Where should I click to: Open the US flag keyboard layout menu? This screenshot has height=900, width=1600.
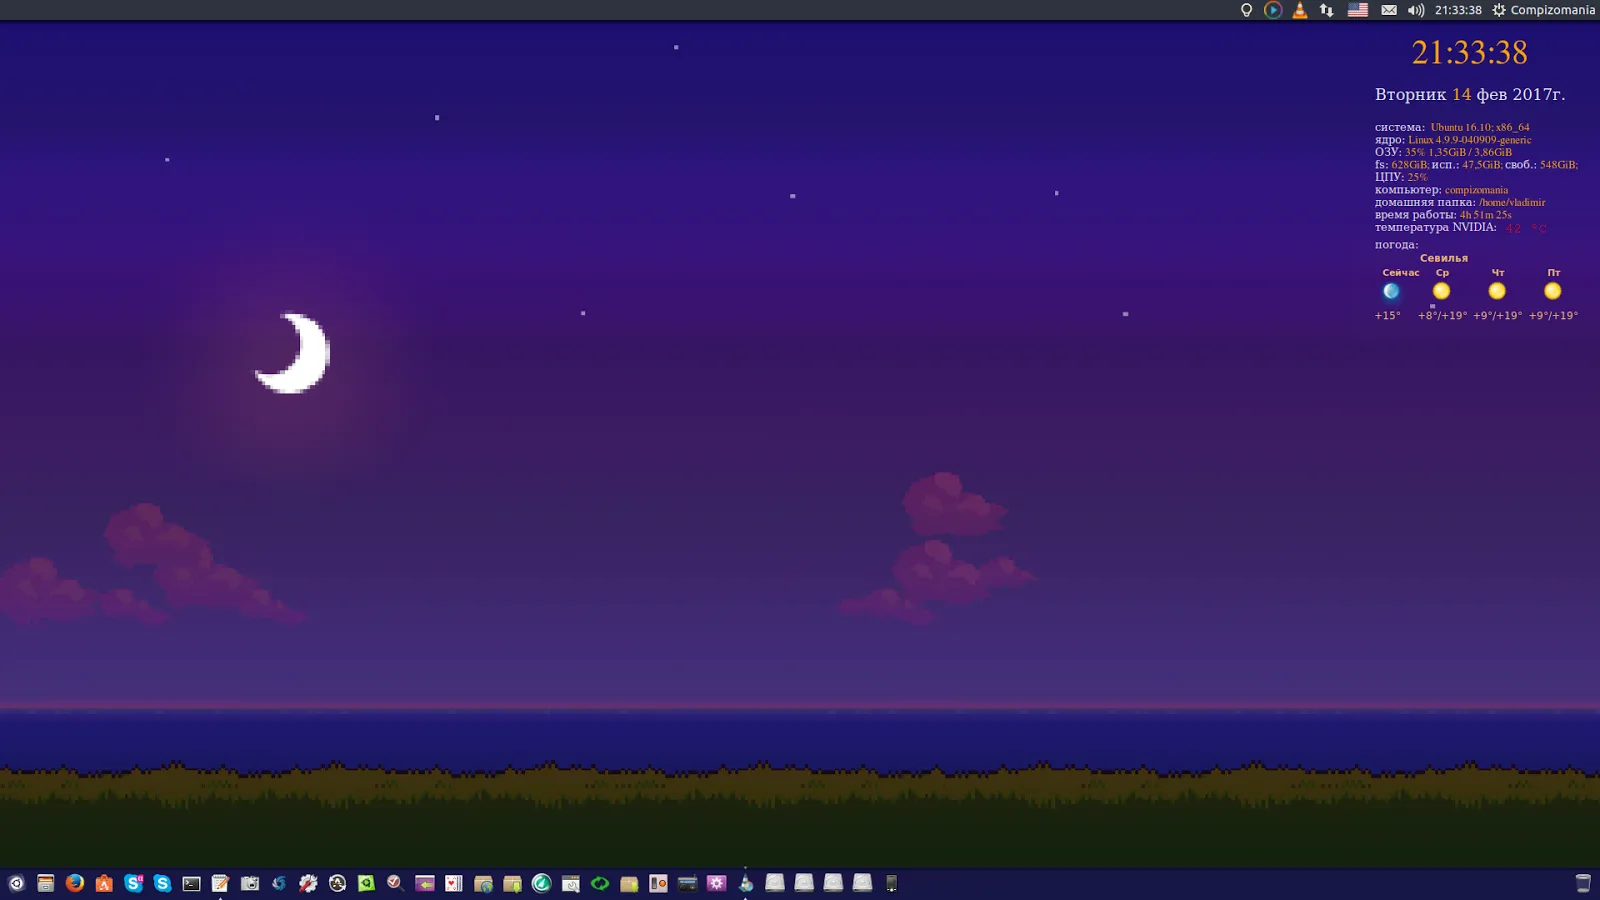pos(1358,10)
